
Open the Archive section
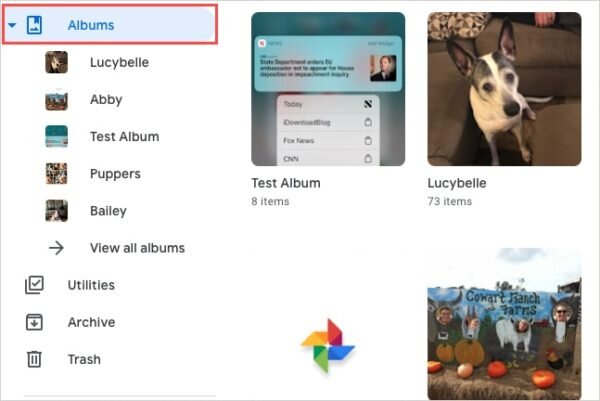click(91, 322)
